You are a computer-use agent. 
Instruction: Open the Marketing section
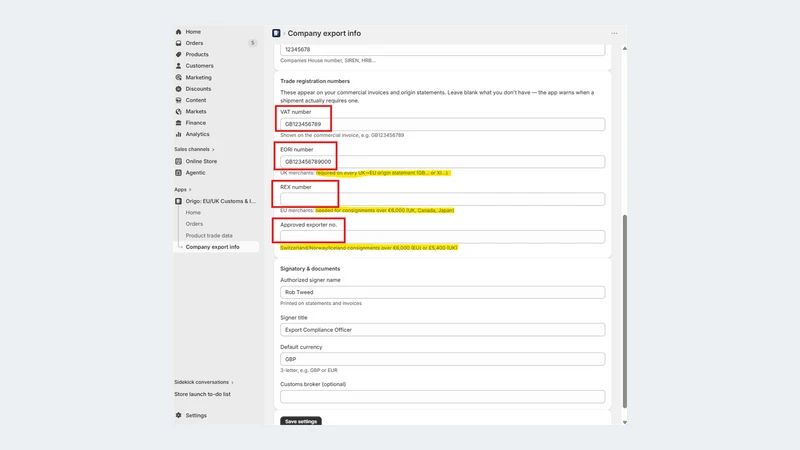198,78
